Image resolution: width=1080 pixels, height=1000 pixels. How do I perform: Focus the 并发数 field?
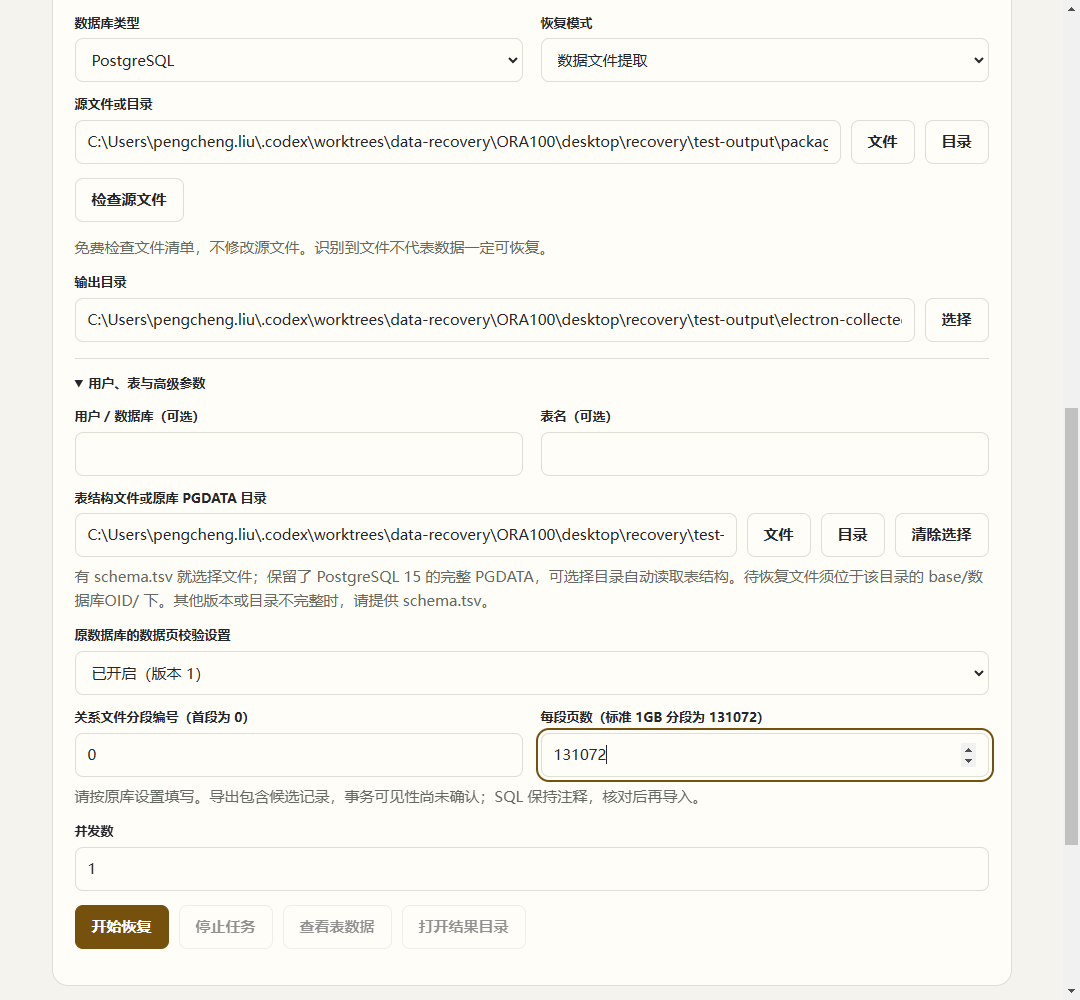(532, 868)
